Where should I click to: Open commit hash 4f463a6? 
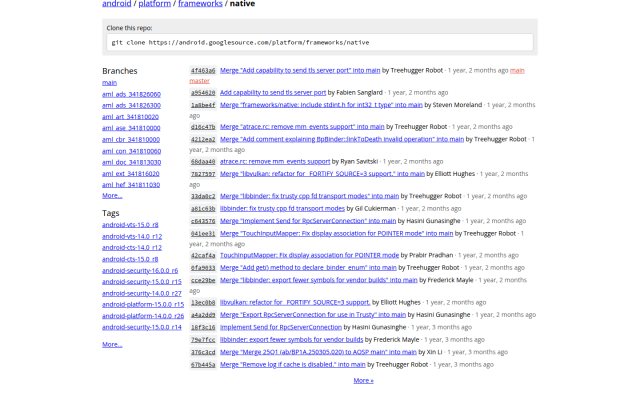click(203, 71)
